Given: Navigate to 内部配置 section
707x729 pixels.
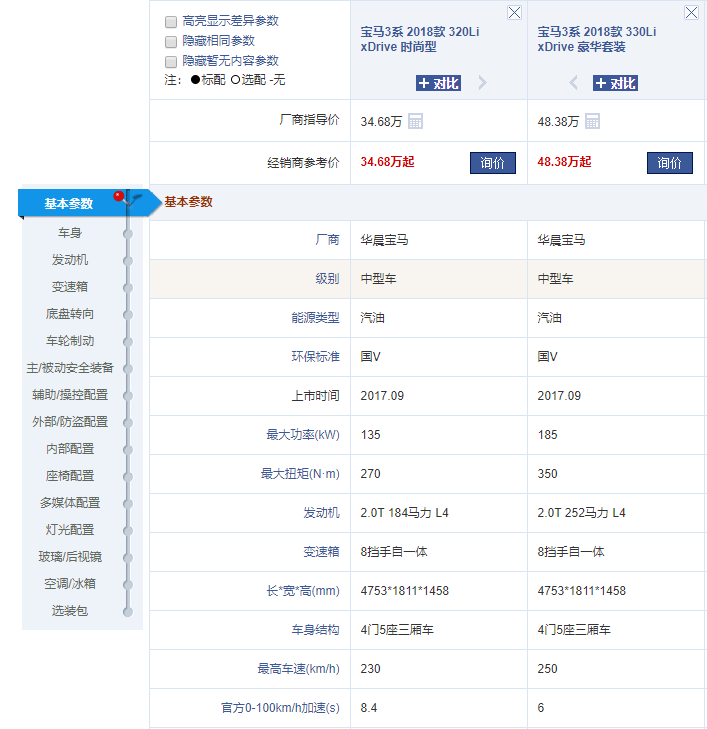Looking at the screenshot, I should 70,449.
